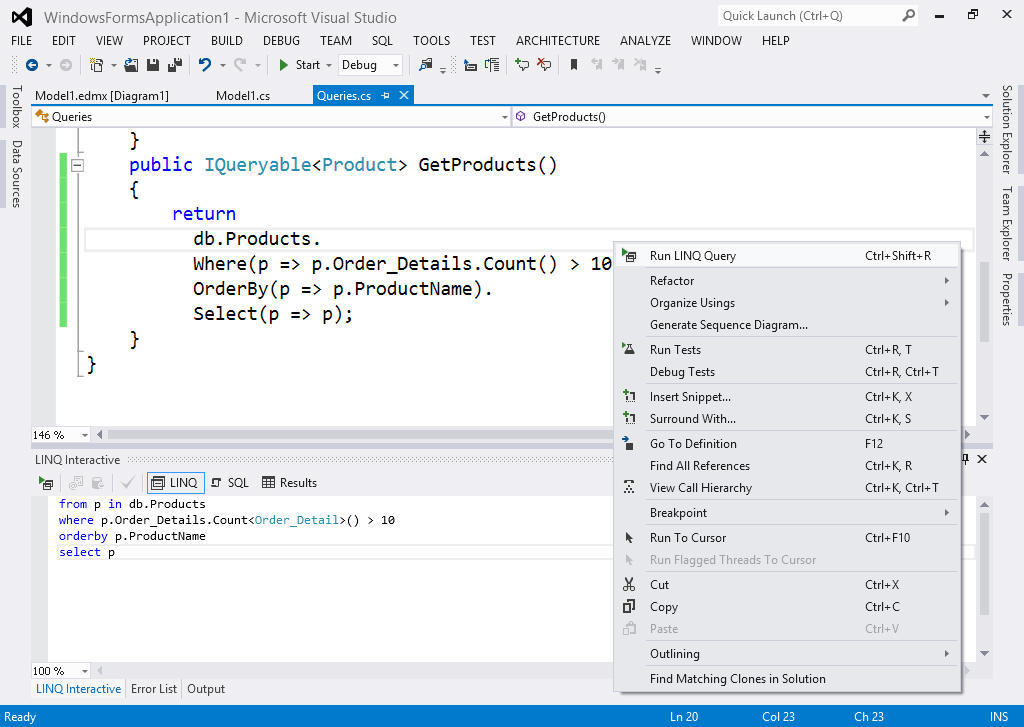Image resolution: width=1024 pixels, height=727 pixels.
Task: Open the editor zoom level dropdown
Action: pyautogui.click(x=58, y=434)
